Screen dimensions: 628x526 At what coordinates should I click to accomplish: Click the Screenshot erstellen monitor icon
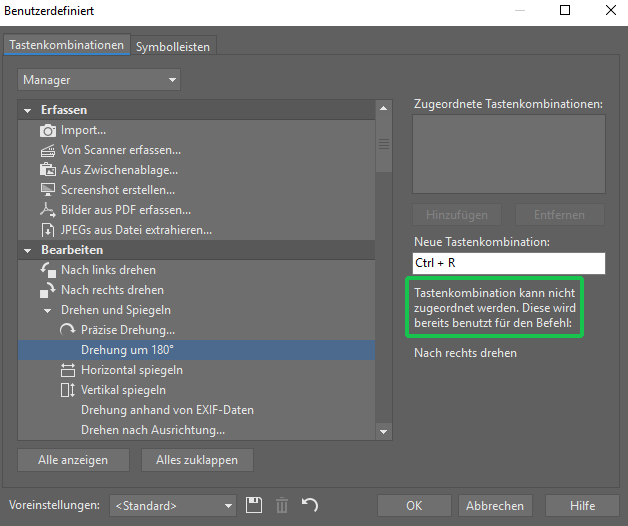tap(48, 190)
